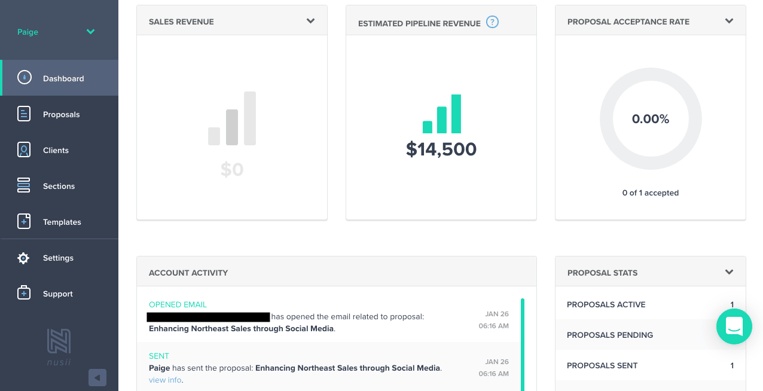Open Clients menu item
Image resolution: width=763 pixels, height=391 pixels.
point(59,150)
